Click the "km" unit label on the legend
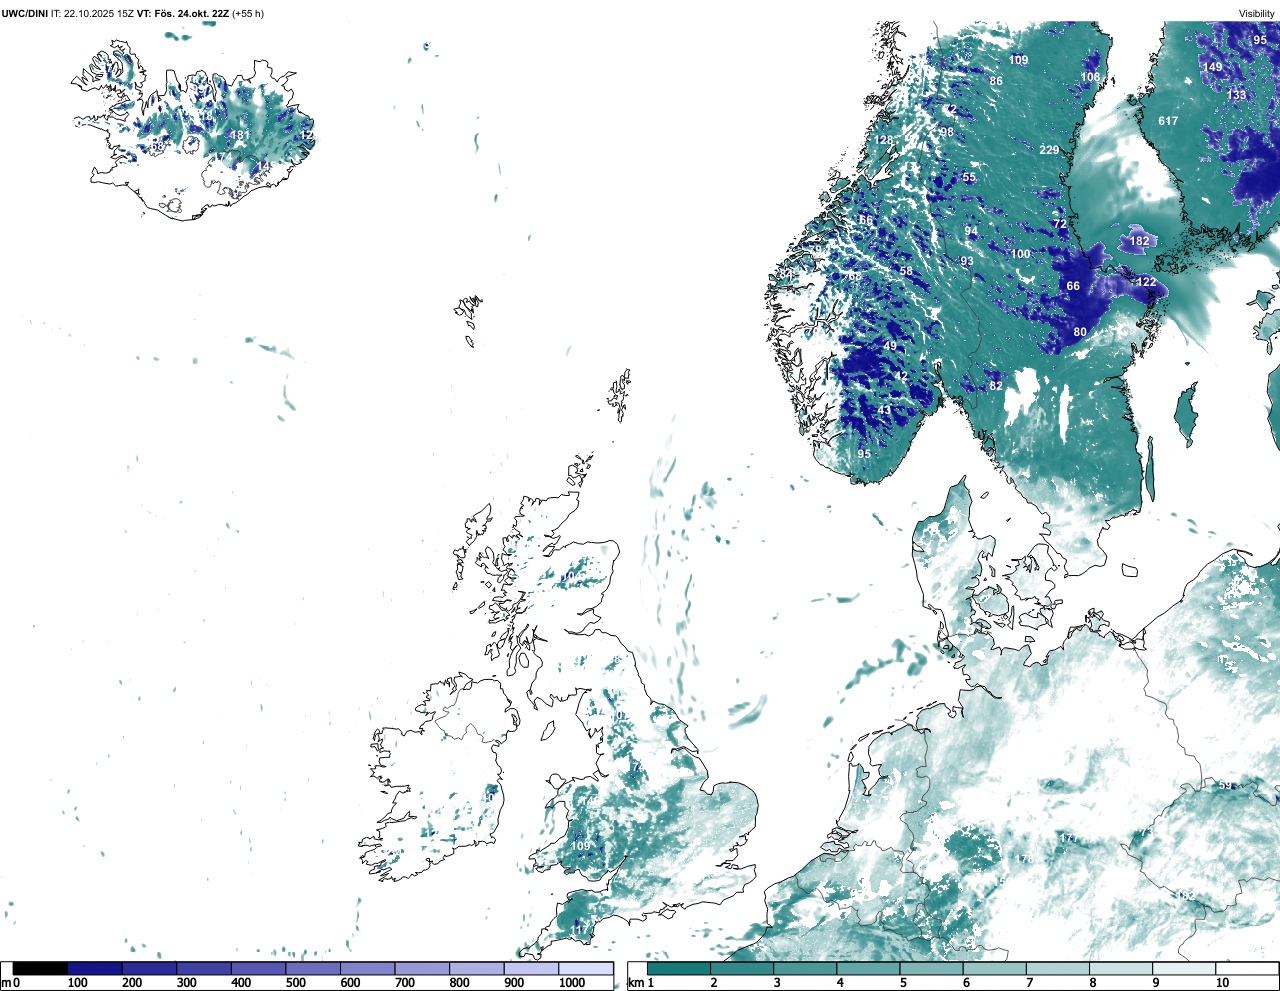1280x991 pixels. 635,983
